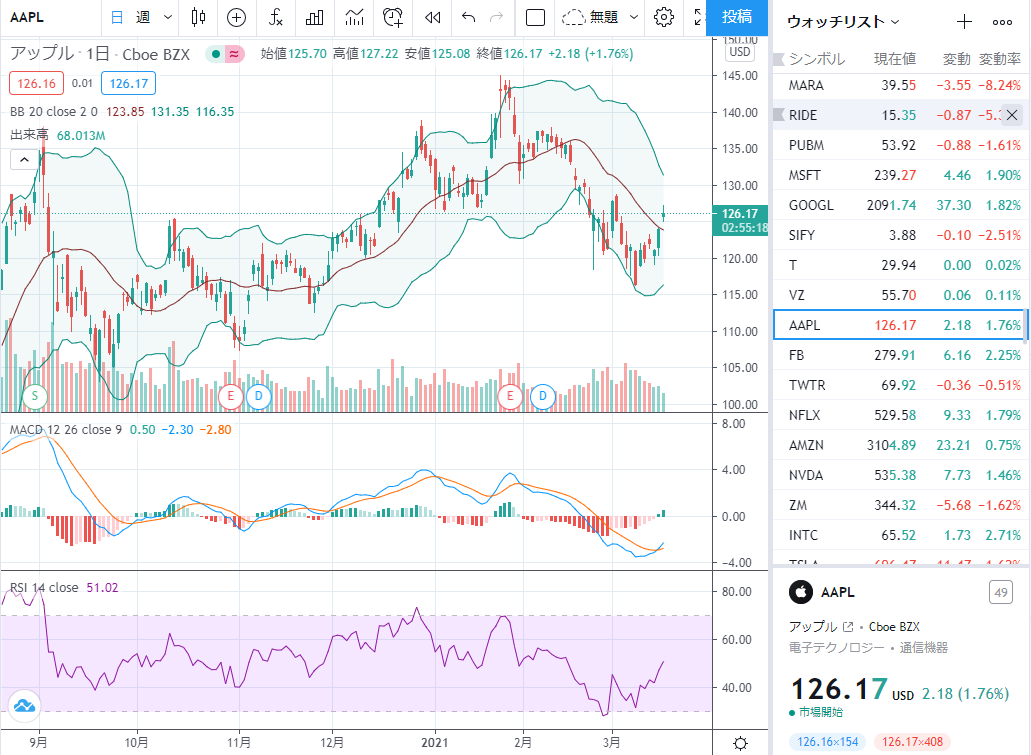Expand the layout management dropdown arrow
This screenshot has width=1031, height=755.
pos(634,17)
